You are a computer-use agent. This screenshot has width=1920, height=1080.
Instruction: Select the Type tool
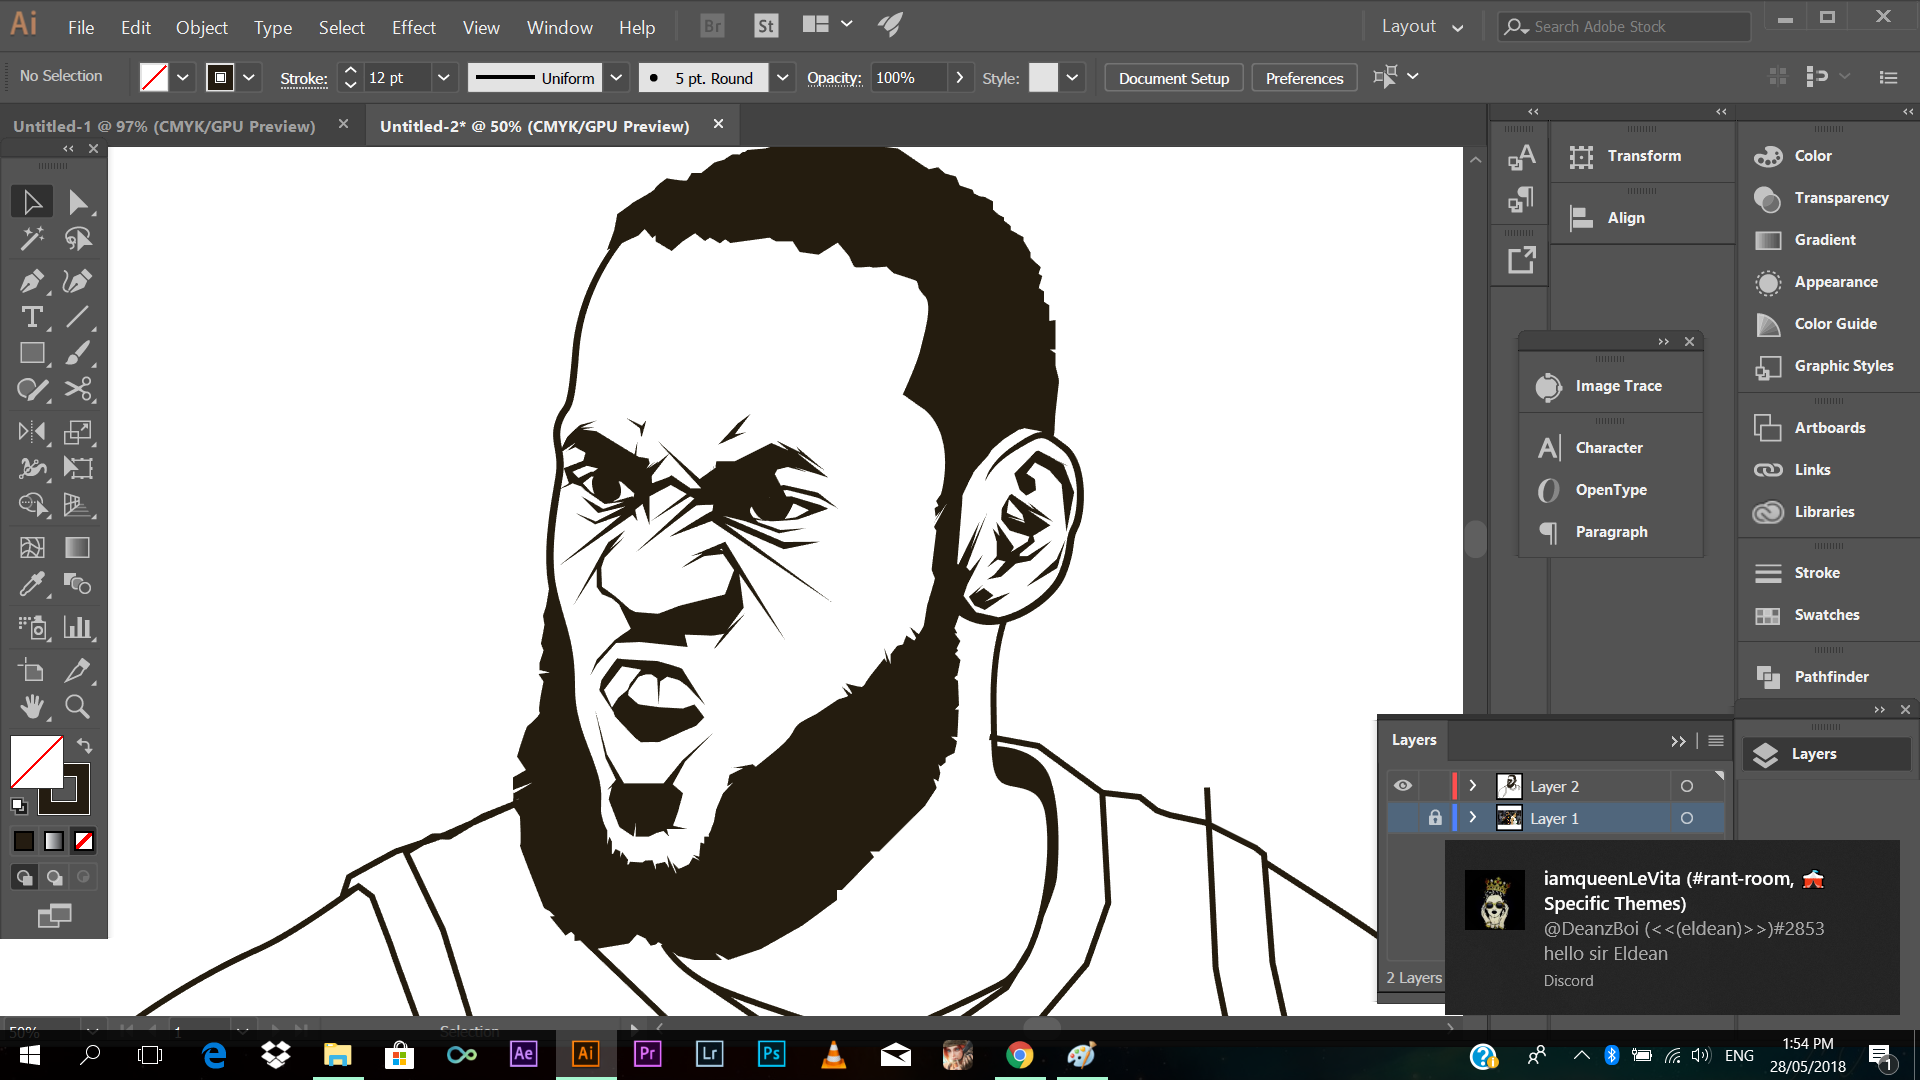(32, 317)
